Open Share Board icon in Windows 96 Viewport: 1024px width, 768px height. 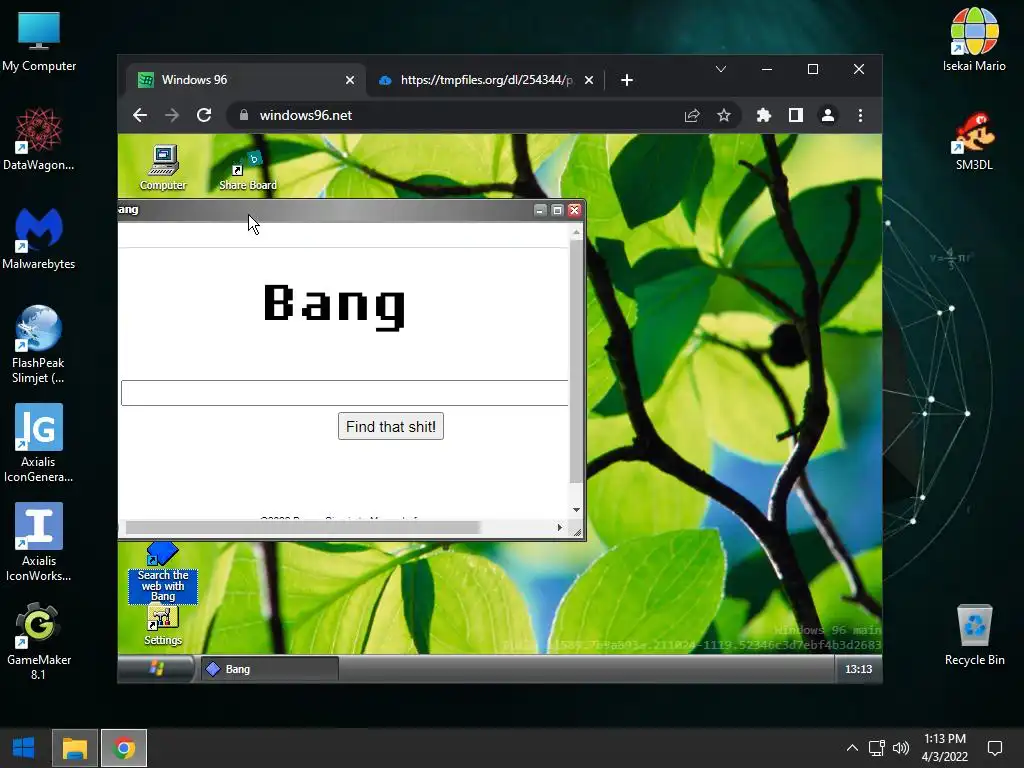[x=248, y=170]
